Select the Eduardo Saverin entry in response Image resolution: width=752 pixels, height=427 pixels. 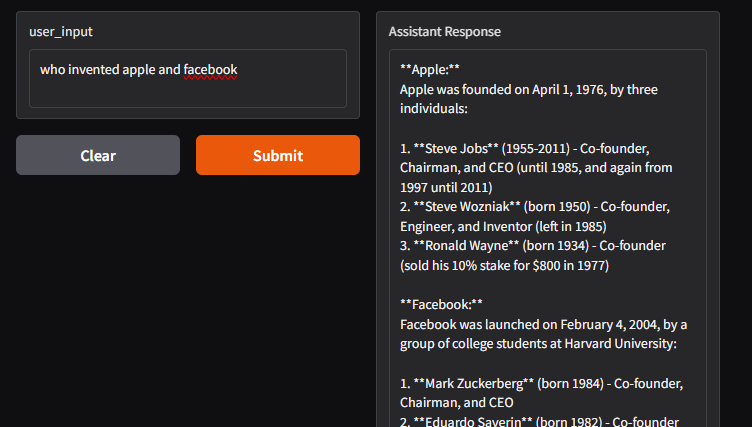point(540,421)
